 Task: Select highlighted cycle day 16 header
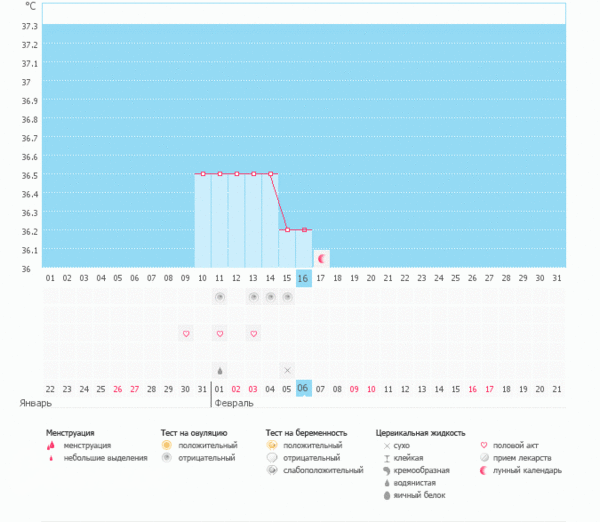[x=304, y=278]
